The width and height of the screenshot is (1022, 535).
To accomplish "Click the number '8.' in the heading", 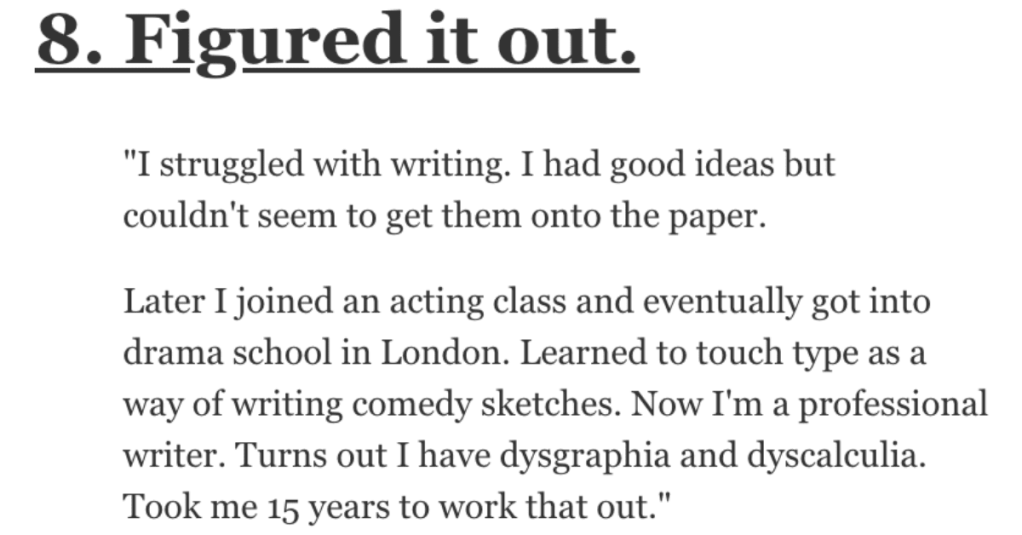I will click(x=70, y=40).
